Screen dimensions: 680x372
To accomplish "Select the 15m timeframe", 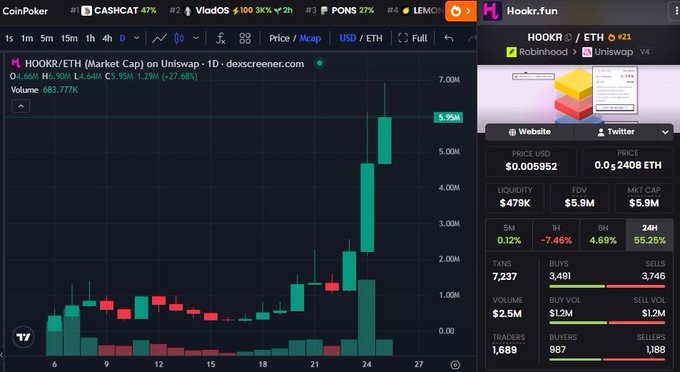I will 69,39.
